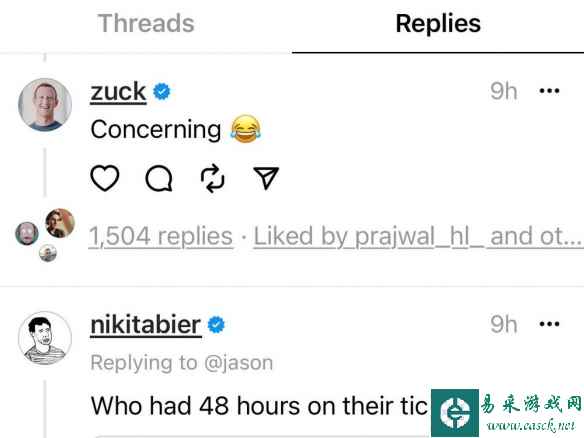Image resolution: width=584 pixels, height=438 pixels.
Task: Tap the repost arrows icon under zuck's post
Action: (213, 178)
